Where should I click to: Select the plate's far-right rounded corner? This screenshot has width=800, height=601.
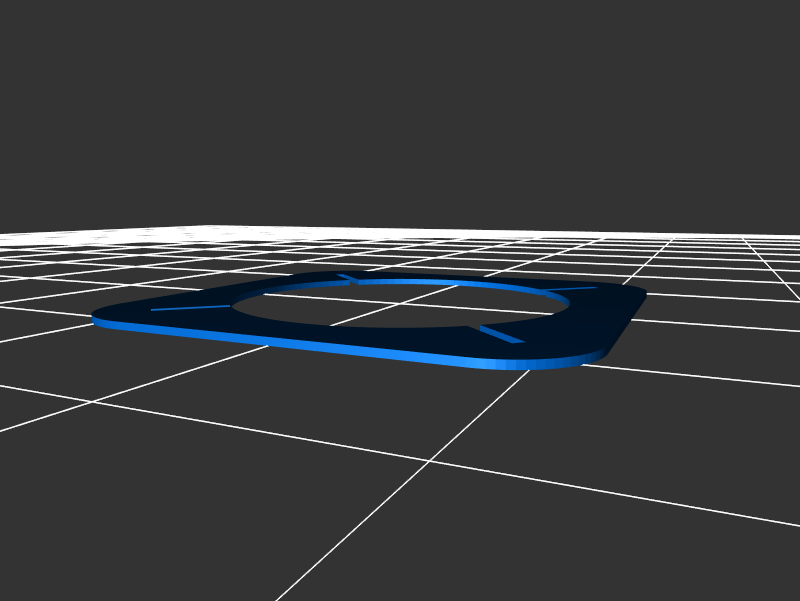(638, 292)
